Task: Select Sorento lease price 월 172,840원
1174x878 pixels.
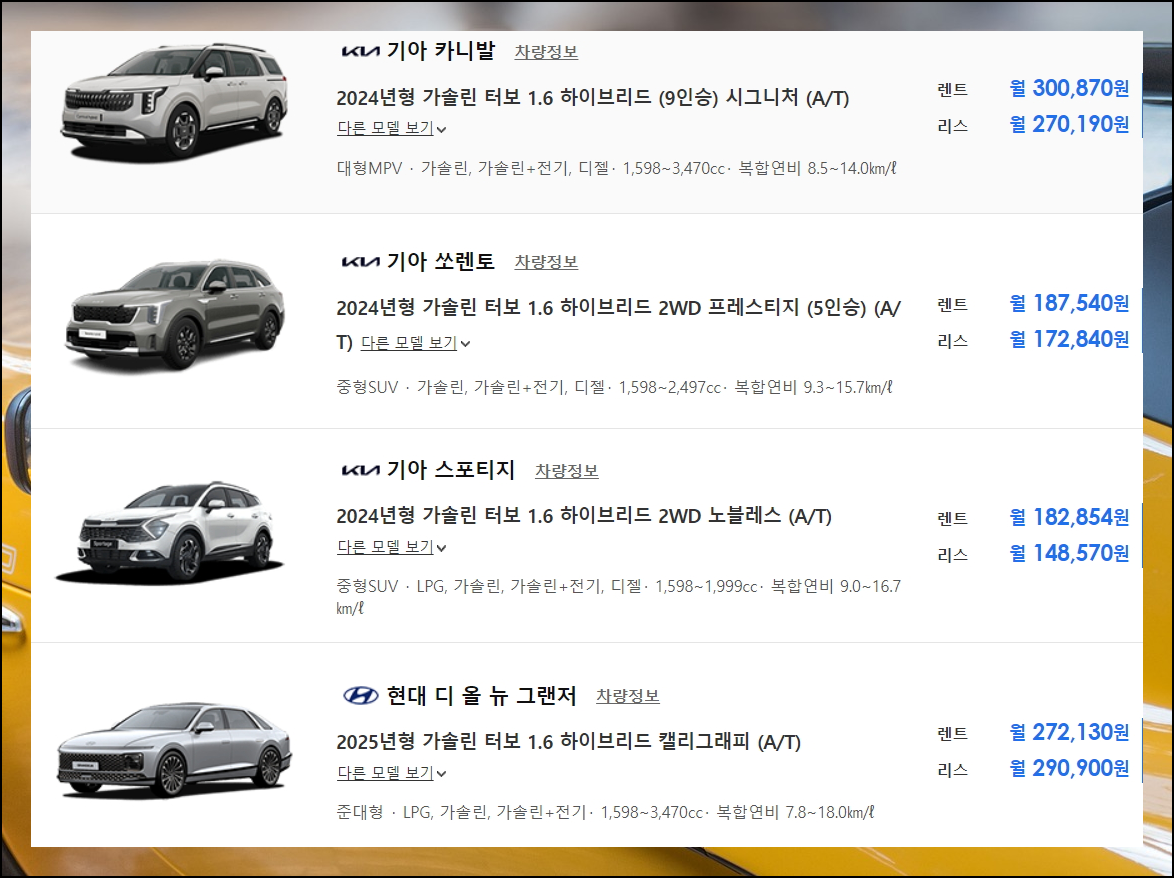Action: tap(1069, 339)
